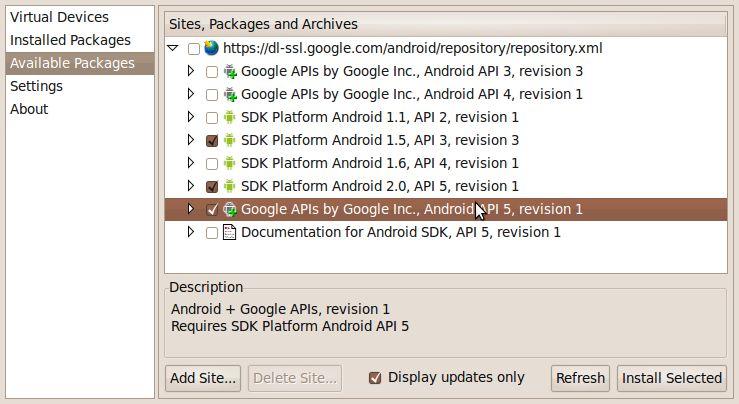
Task: Expand Documentation for Android SDK row
Action: tap(192, 232)
